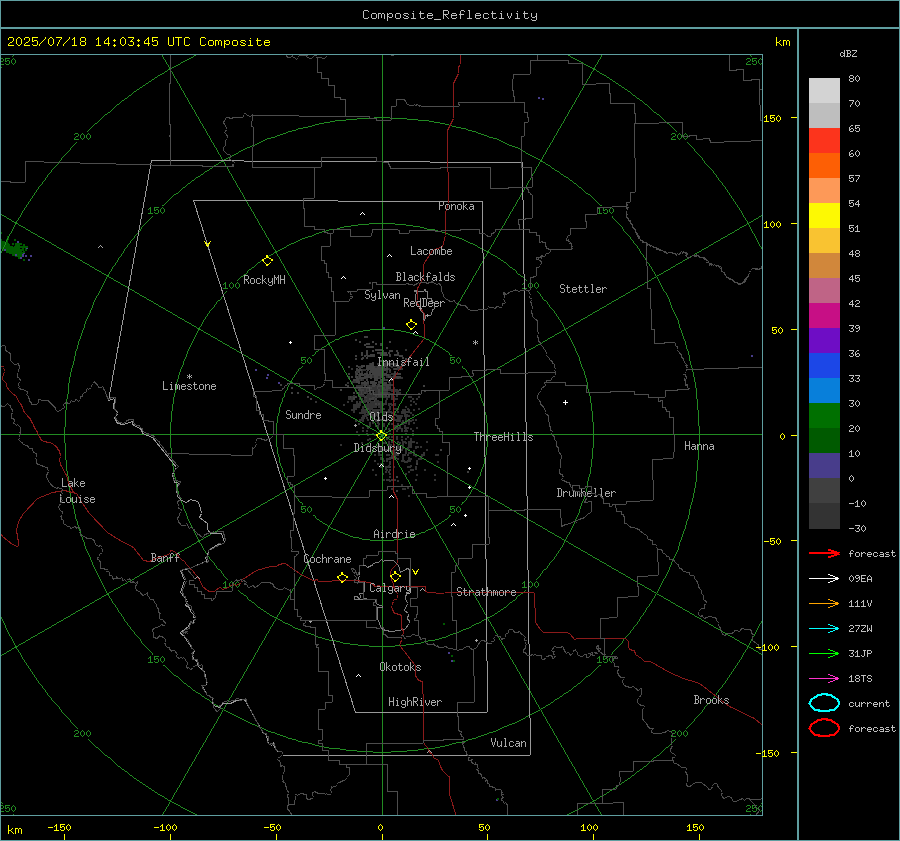Click the orange 111V arrow icon
Screen dimensions: 900x841
pyautogui.click(x=824, y=603)
